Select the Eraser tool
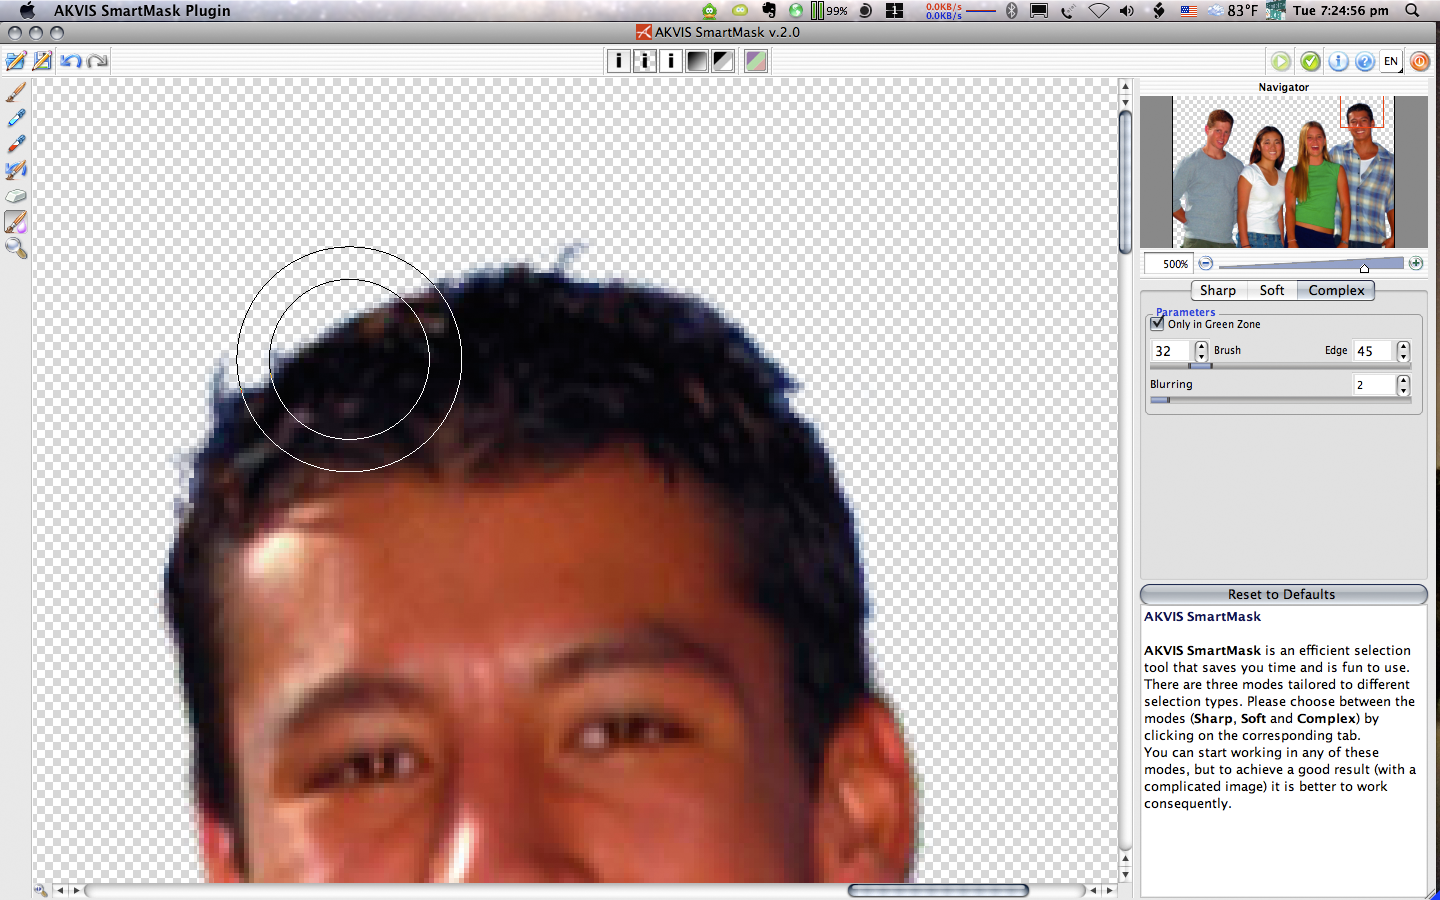 pyautogui.click(x=16, y=196)
